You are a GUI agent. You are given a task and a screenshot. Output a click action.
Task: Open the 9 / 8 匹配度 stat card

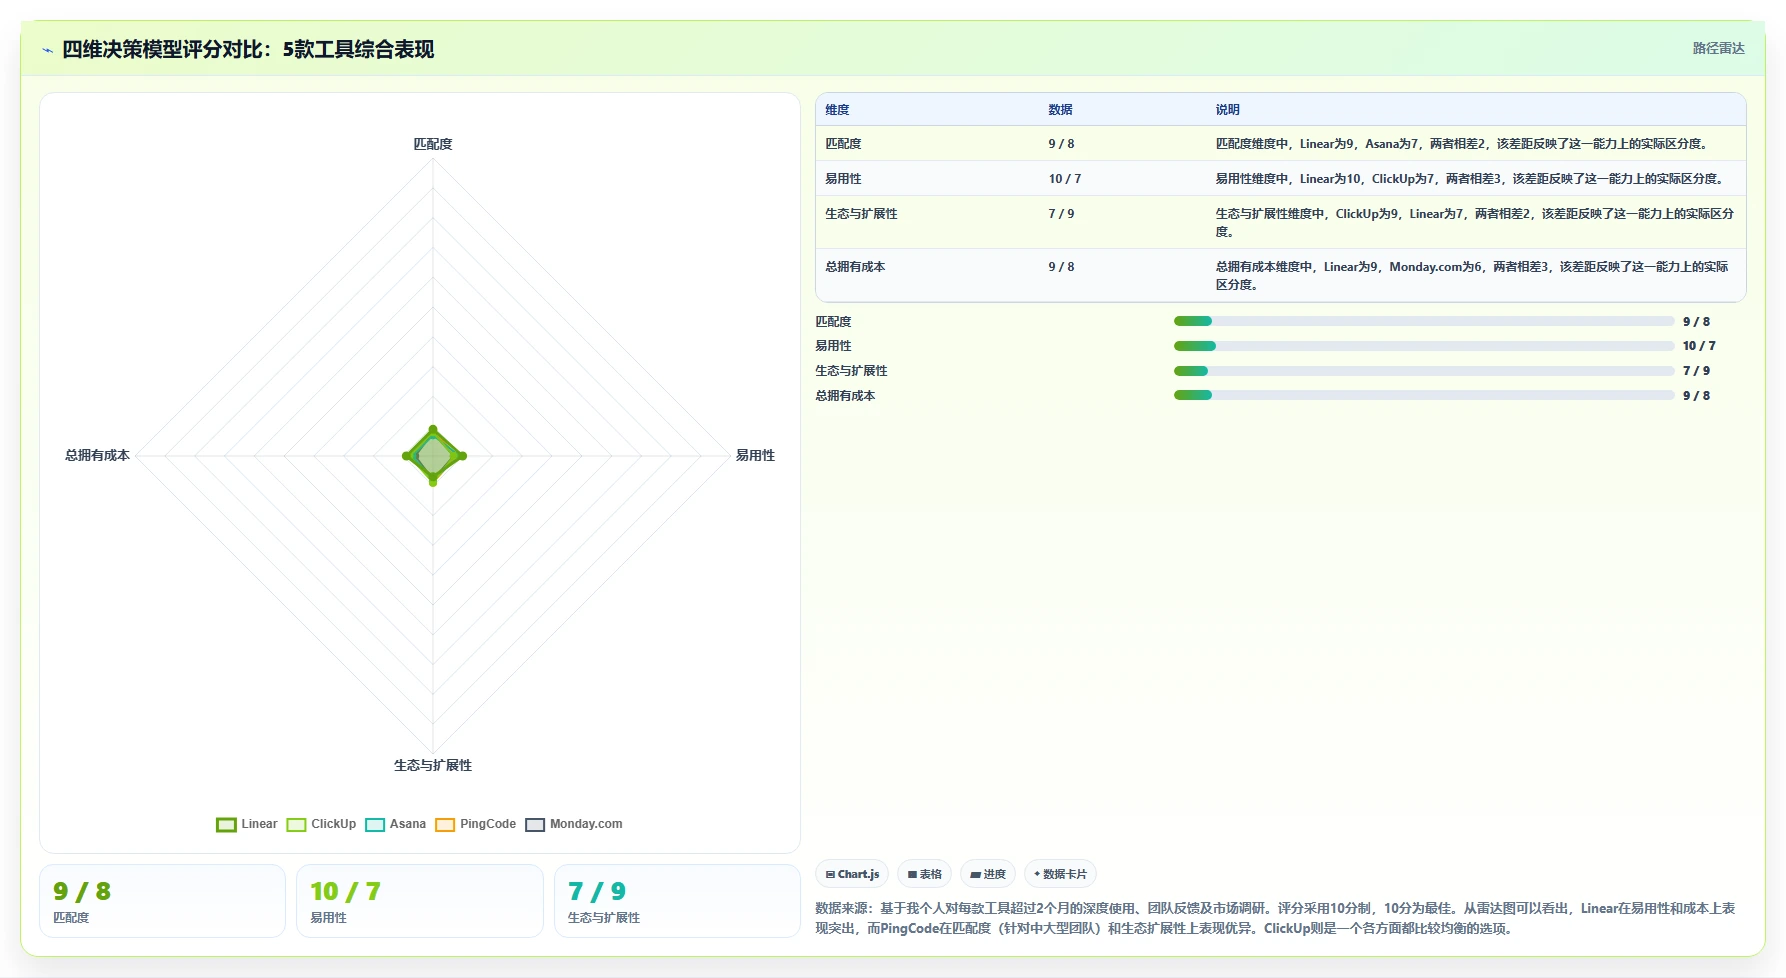tap(162, 901)
